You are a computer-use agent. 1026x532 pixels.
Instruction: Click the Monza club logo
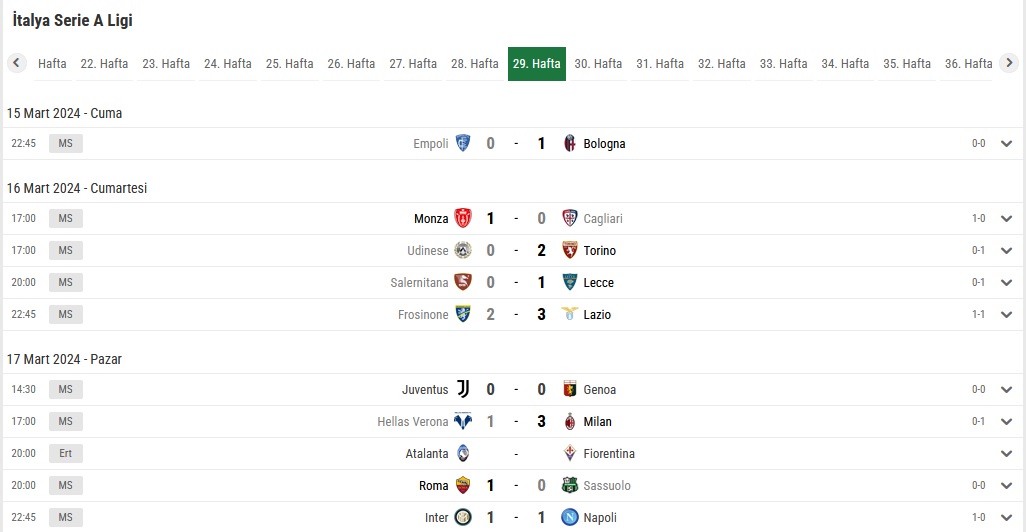(463, 219)
